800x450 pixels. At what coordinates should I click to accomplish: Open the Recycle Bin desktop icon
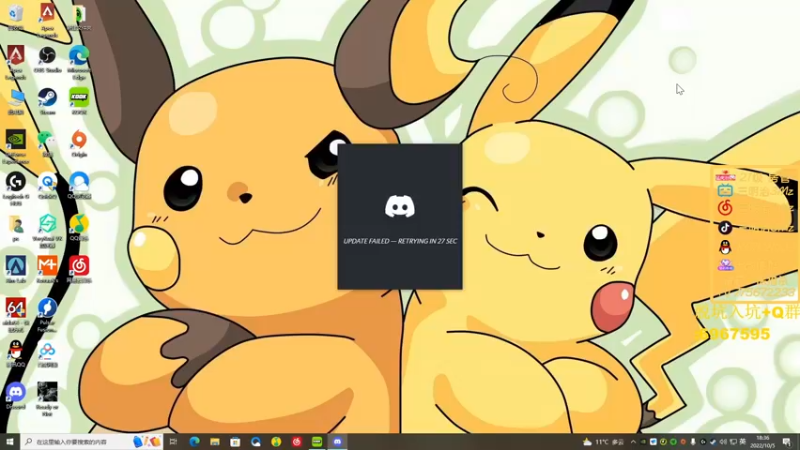pos(16,16)
